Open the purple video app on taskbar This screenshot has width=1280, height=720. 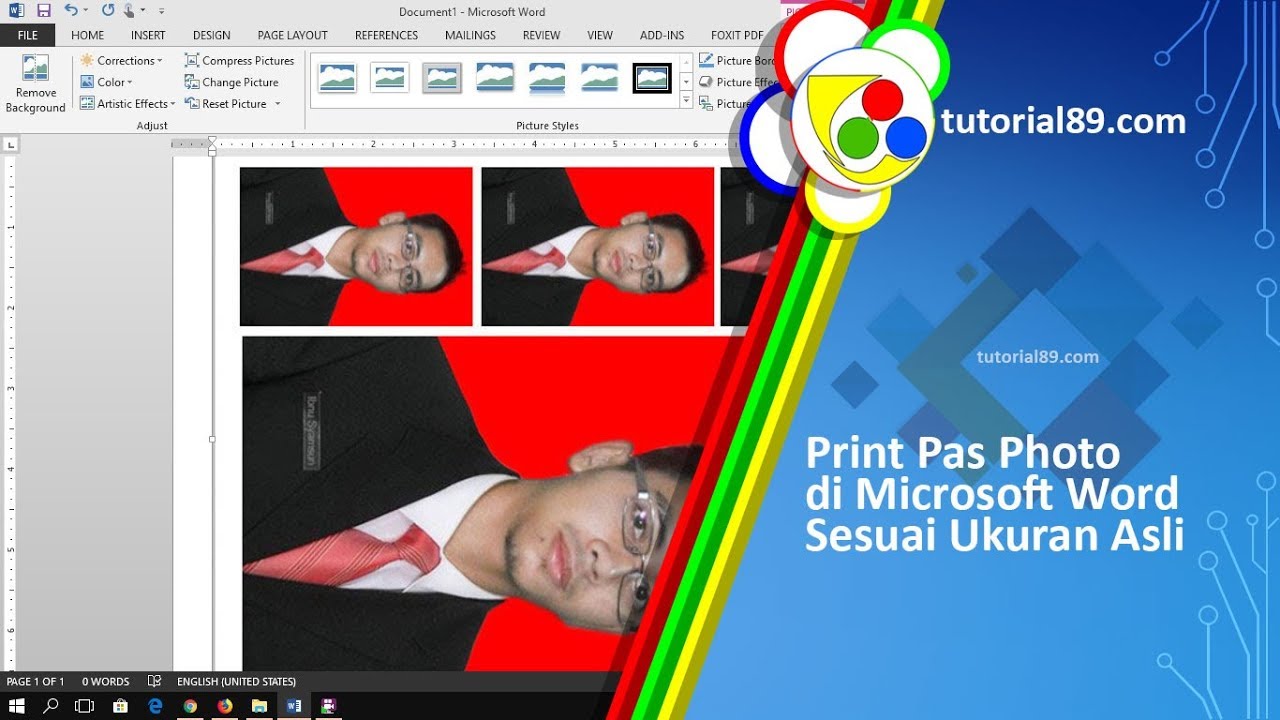coord(328,706)
